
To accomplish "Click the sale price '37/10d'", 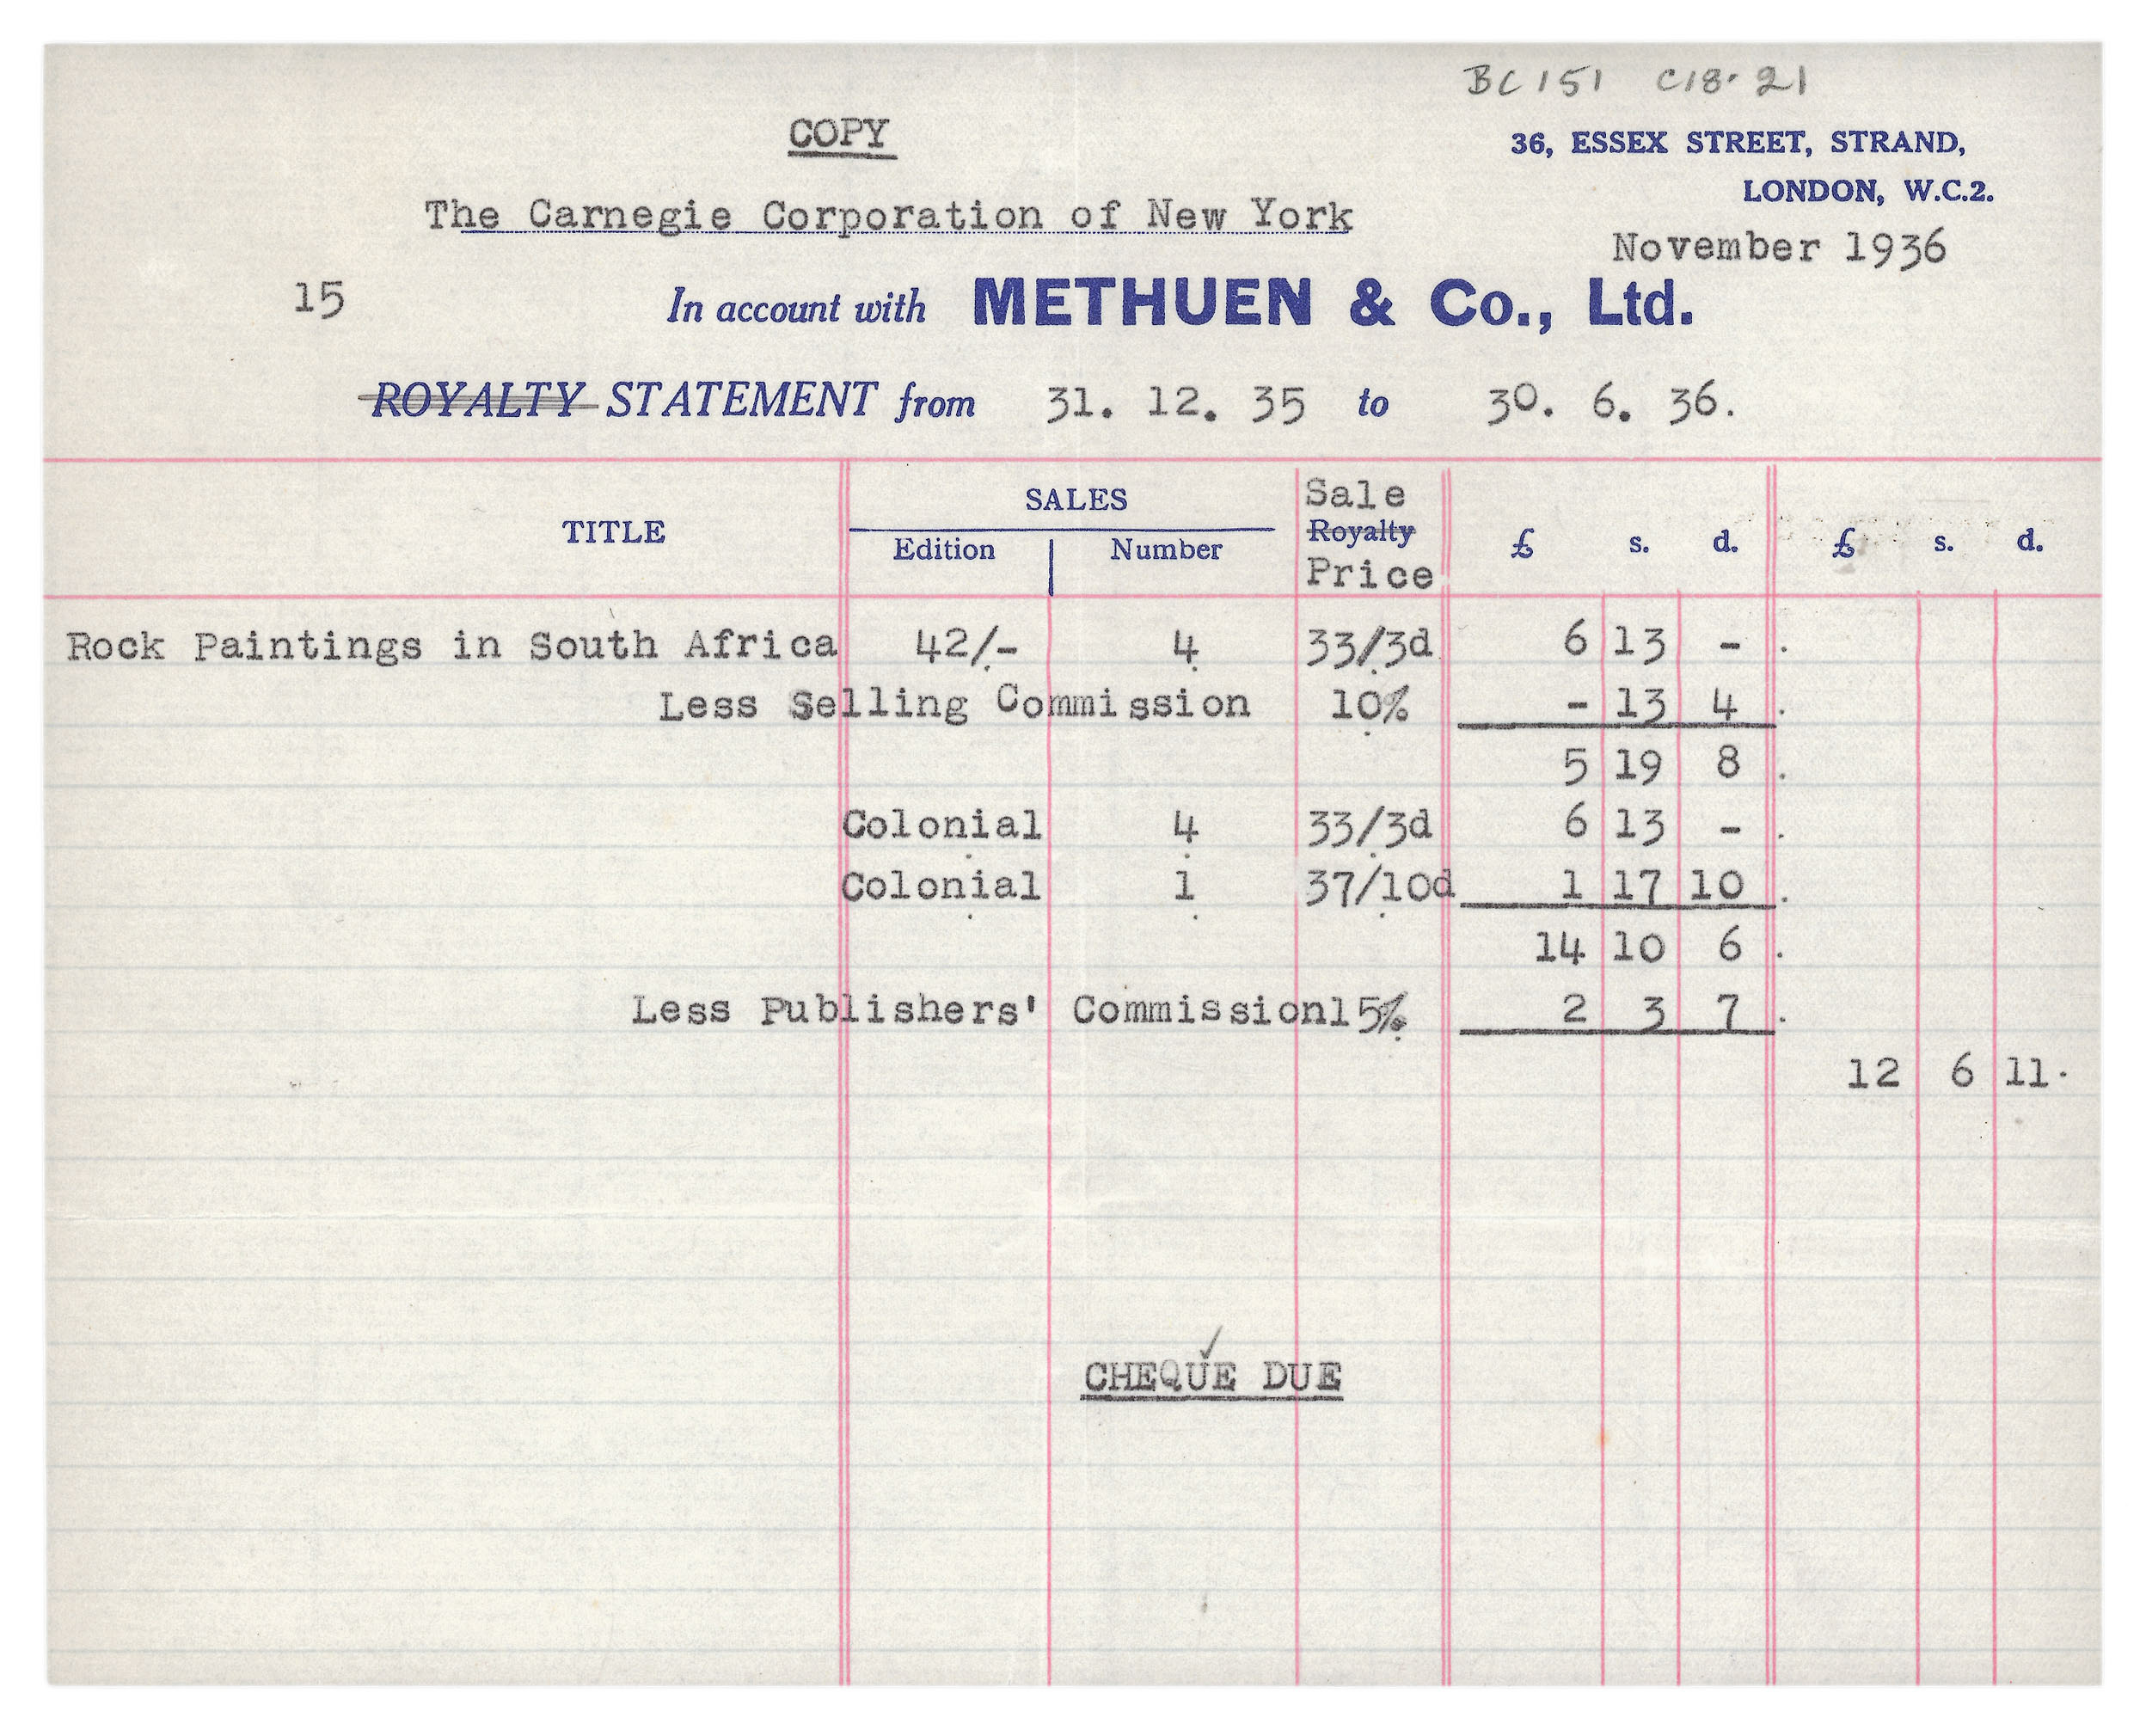I will point(1380,886).
